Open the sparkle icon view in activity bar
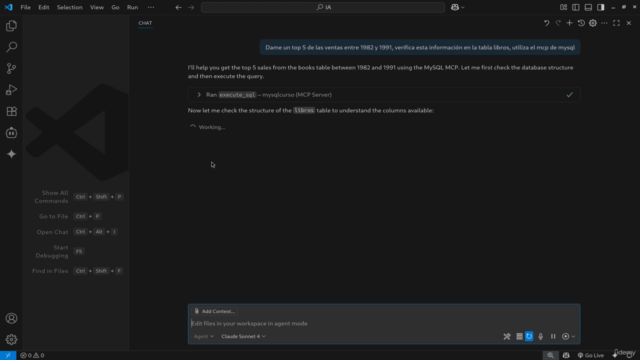640x360 pixels. (11, 154)
